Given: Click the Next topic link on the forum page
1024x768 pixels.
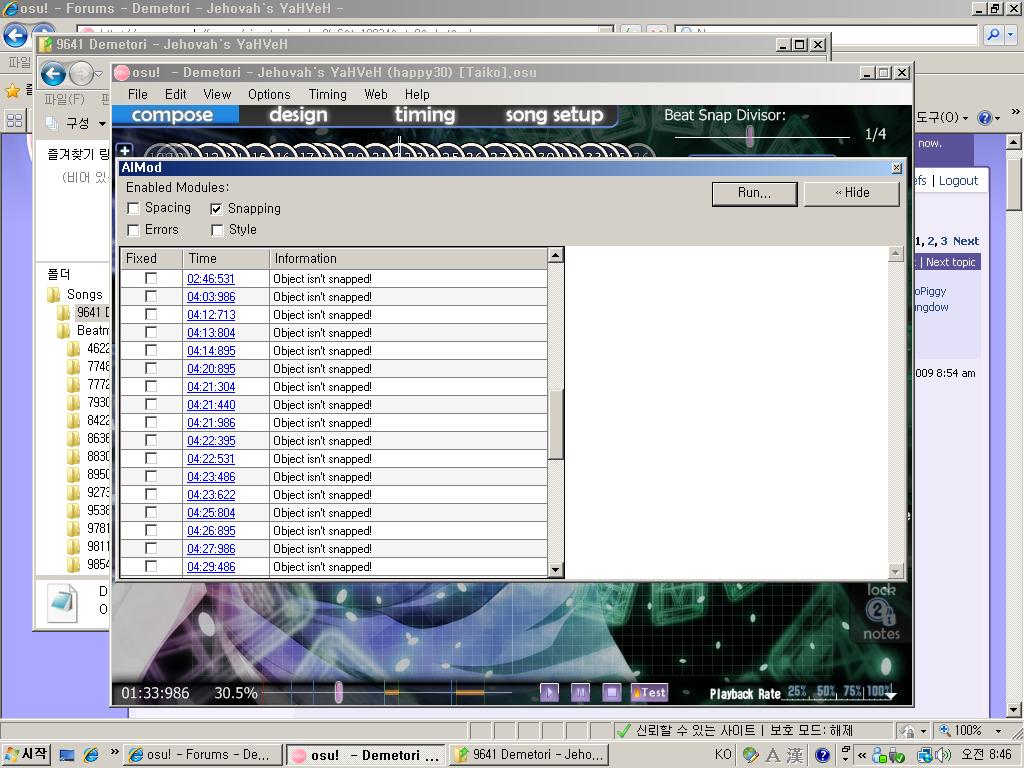Looking at the screenshot, I should pyautogui.click(x=950, y=262).
